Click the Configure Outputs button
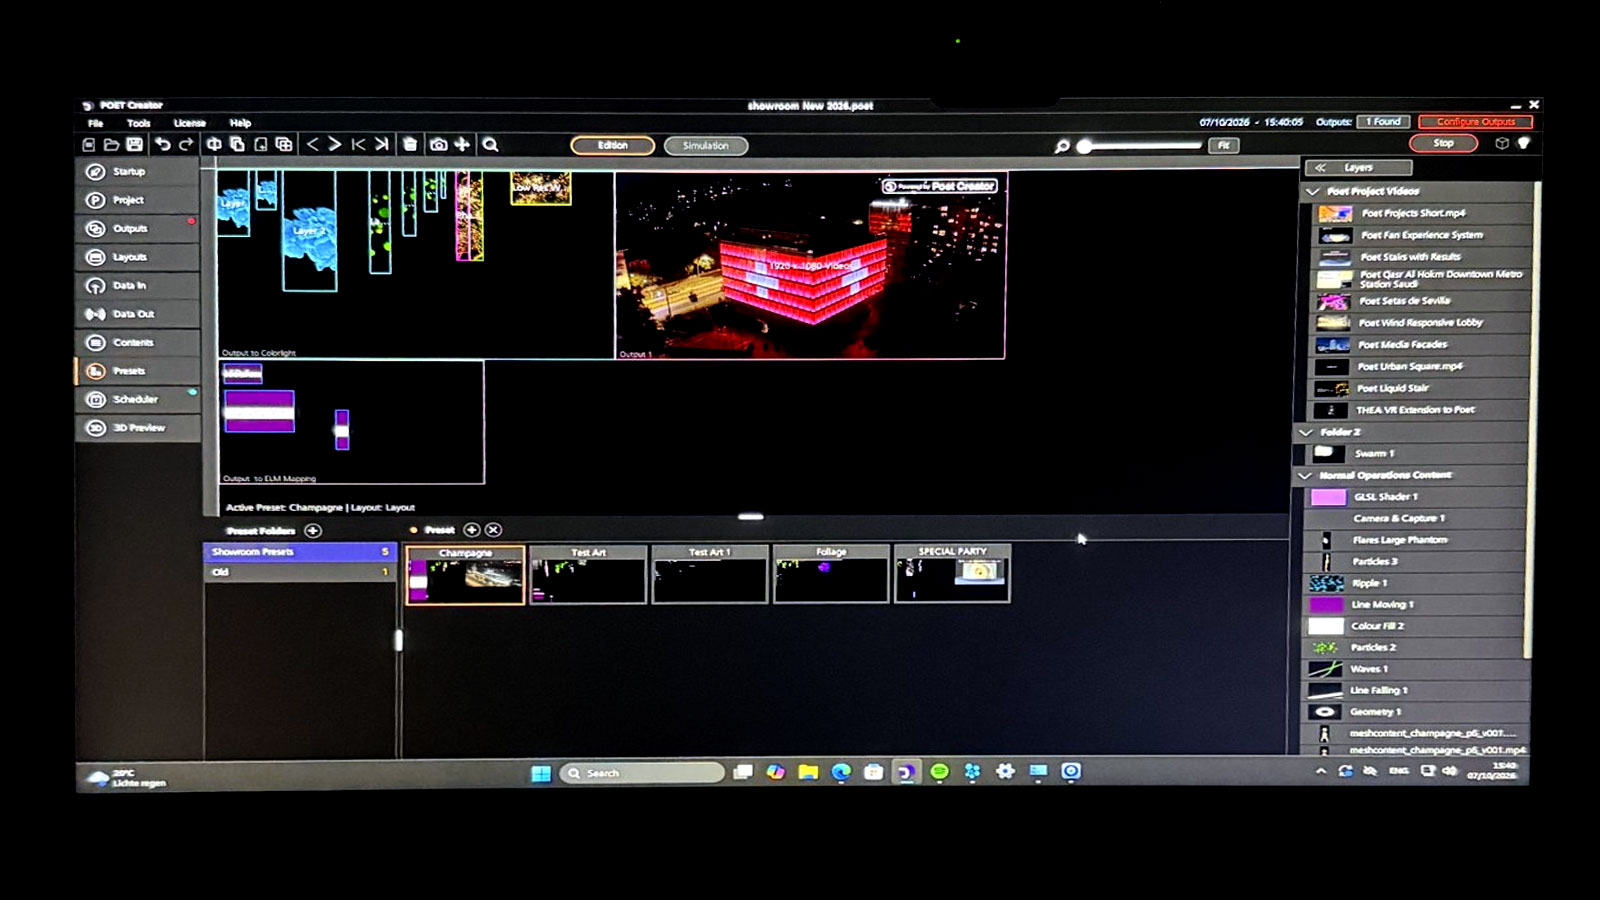Screen dimensions: 1600x900 [1476, 122]
